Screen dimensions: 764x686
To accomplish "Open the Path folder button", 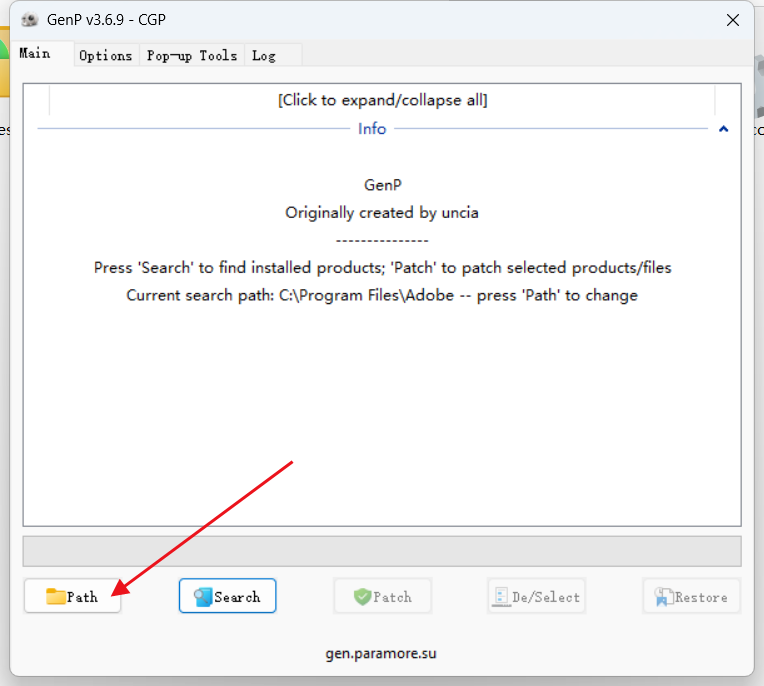I will pyautogui.click(x=73, y=596).
